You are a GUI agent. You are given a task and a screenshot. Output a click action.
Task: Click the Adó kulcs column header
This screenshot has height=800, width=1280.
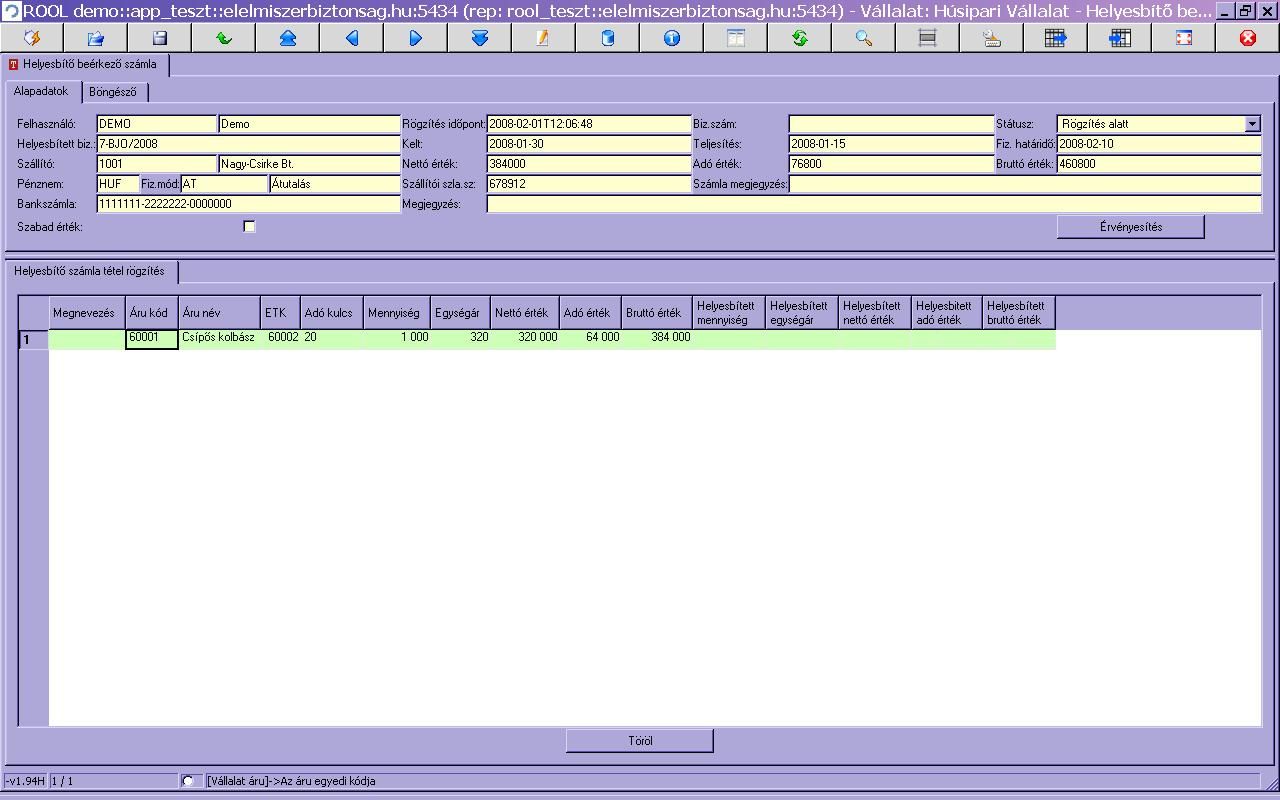[x=332, y=313]
